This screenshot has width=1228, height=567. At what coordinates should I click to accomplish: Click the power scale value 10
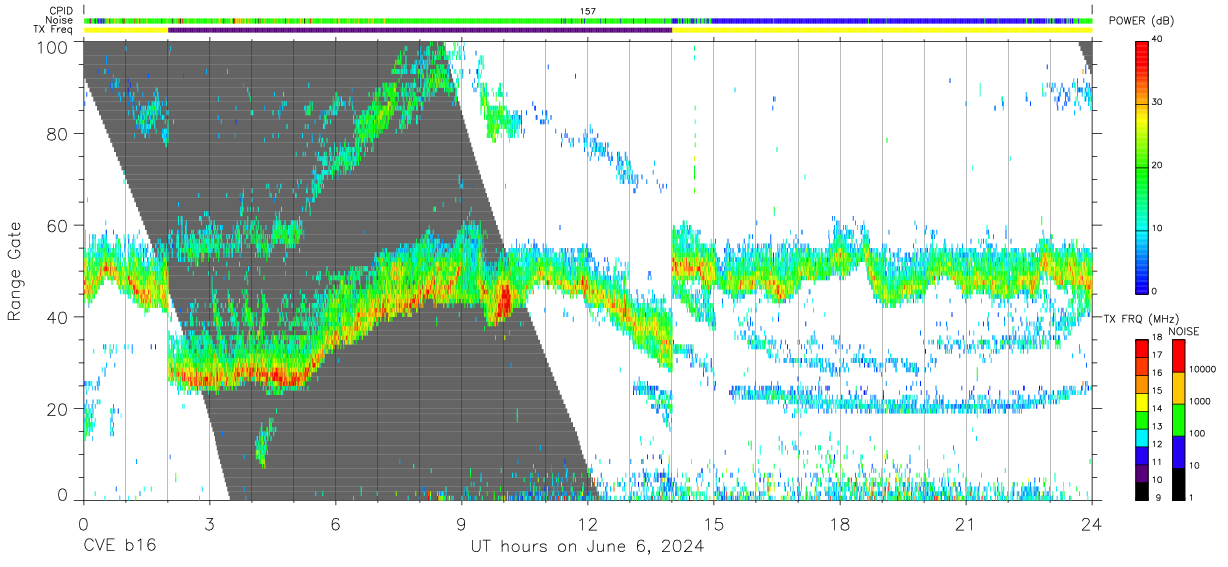1157,228
